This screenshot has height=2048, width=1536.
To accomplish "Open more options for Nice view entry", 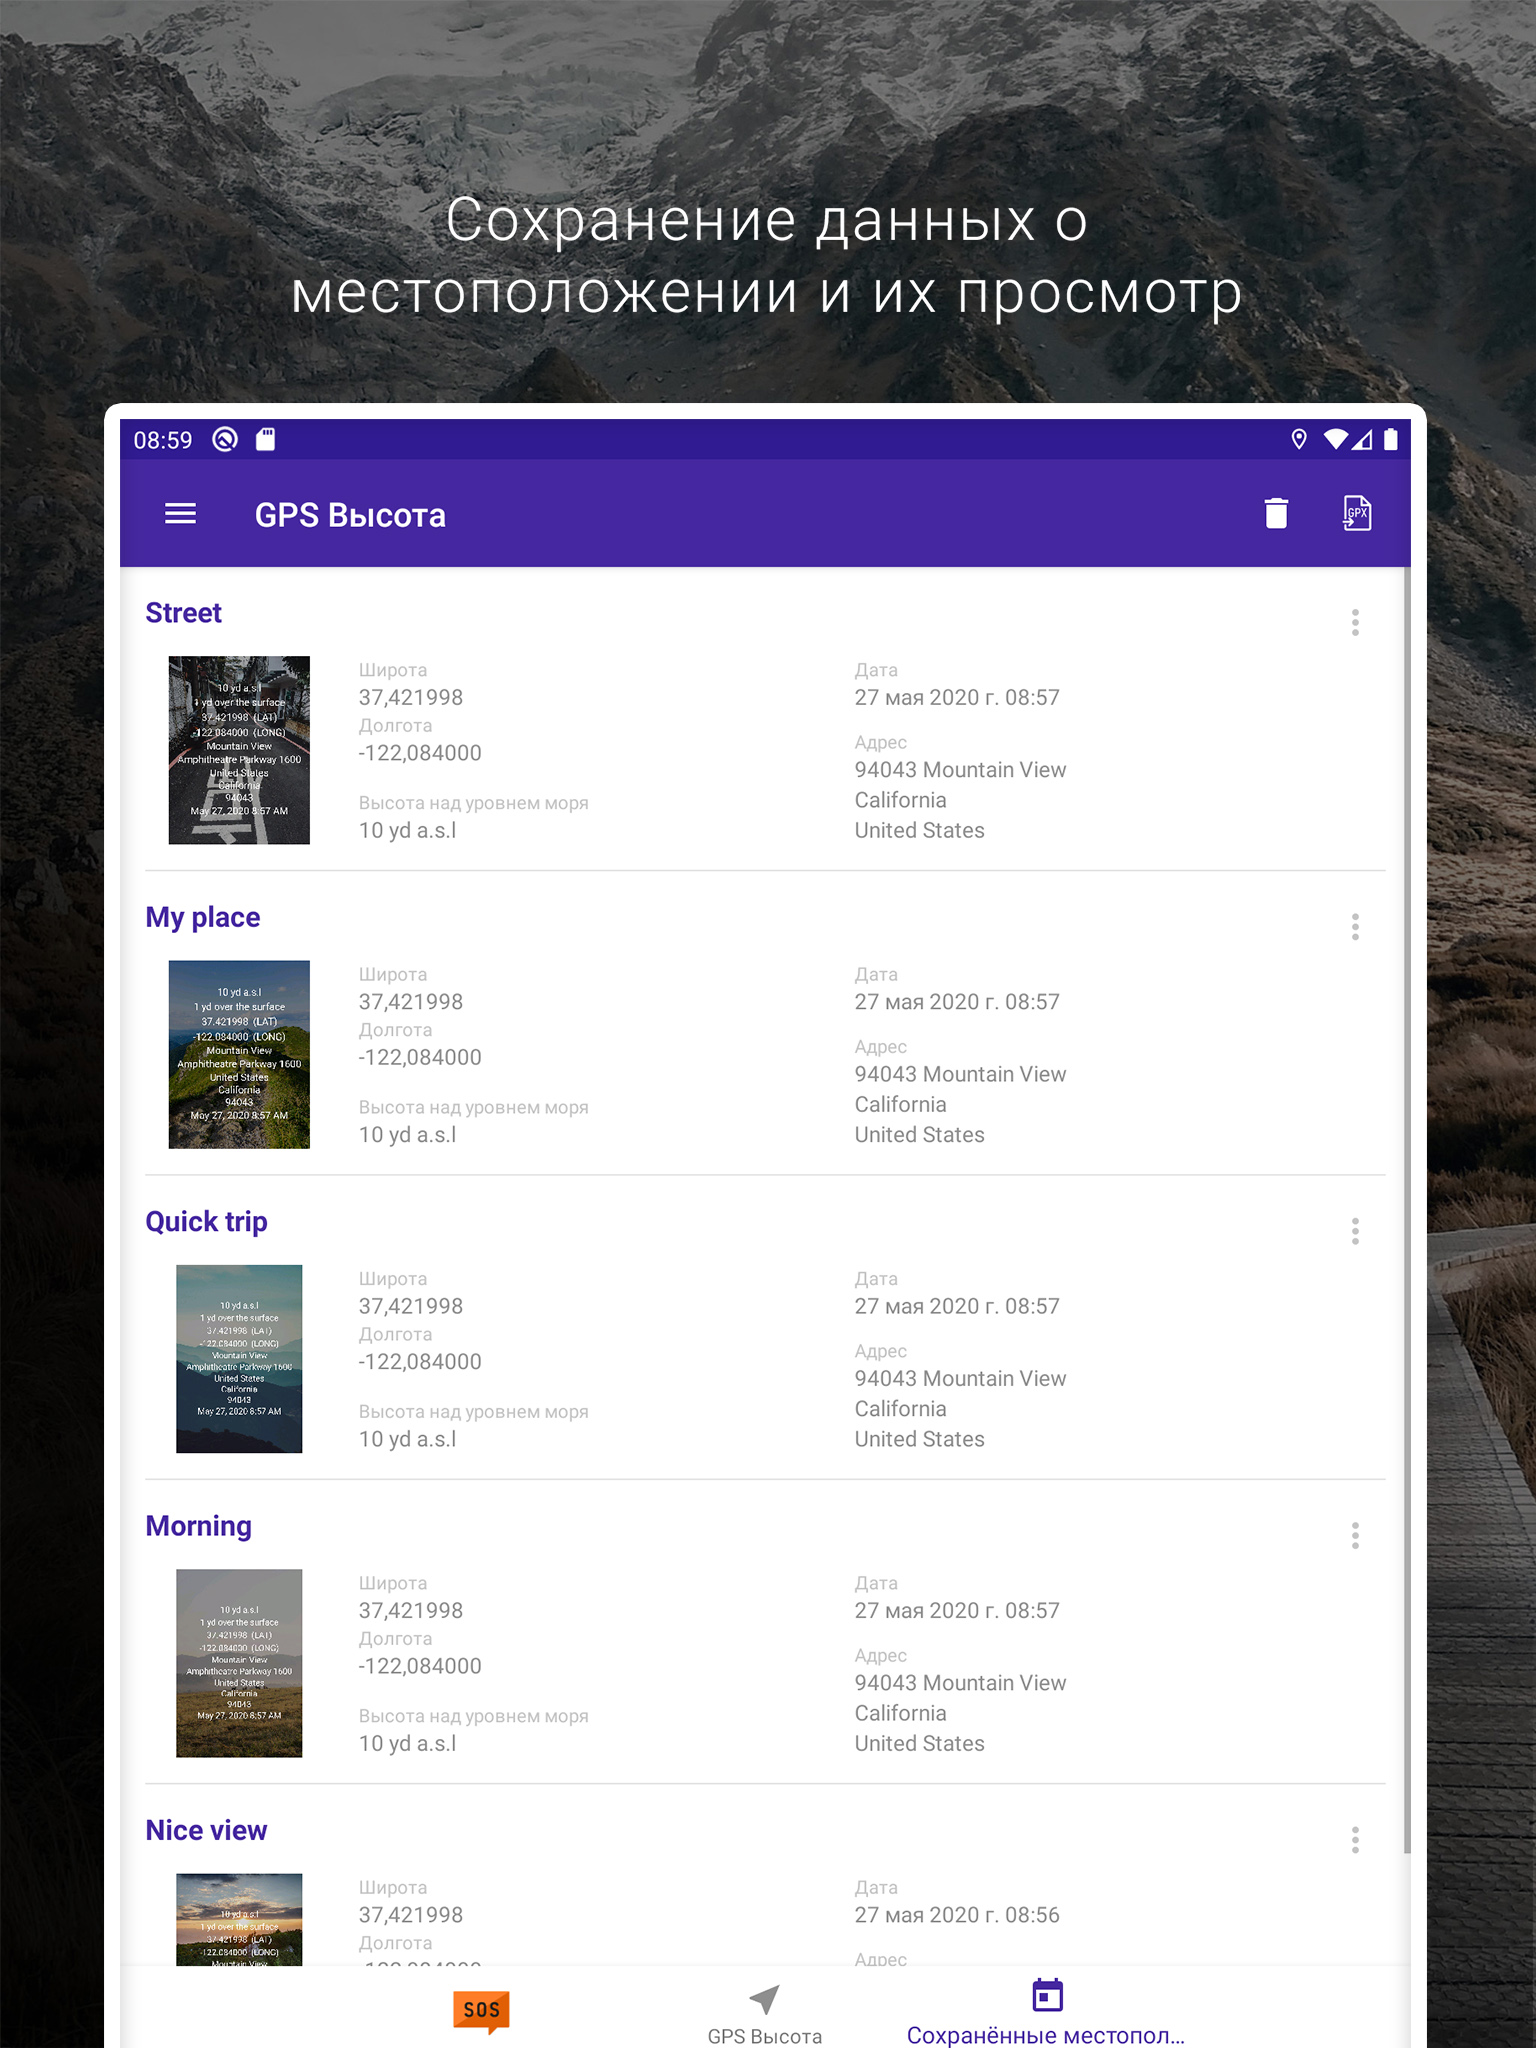I will [x=1355, y=1840].
